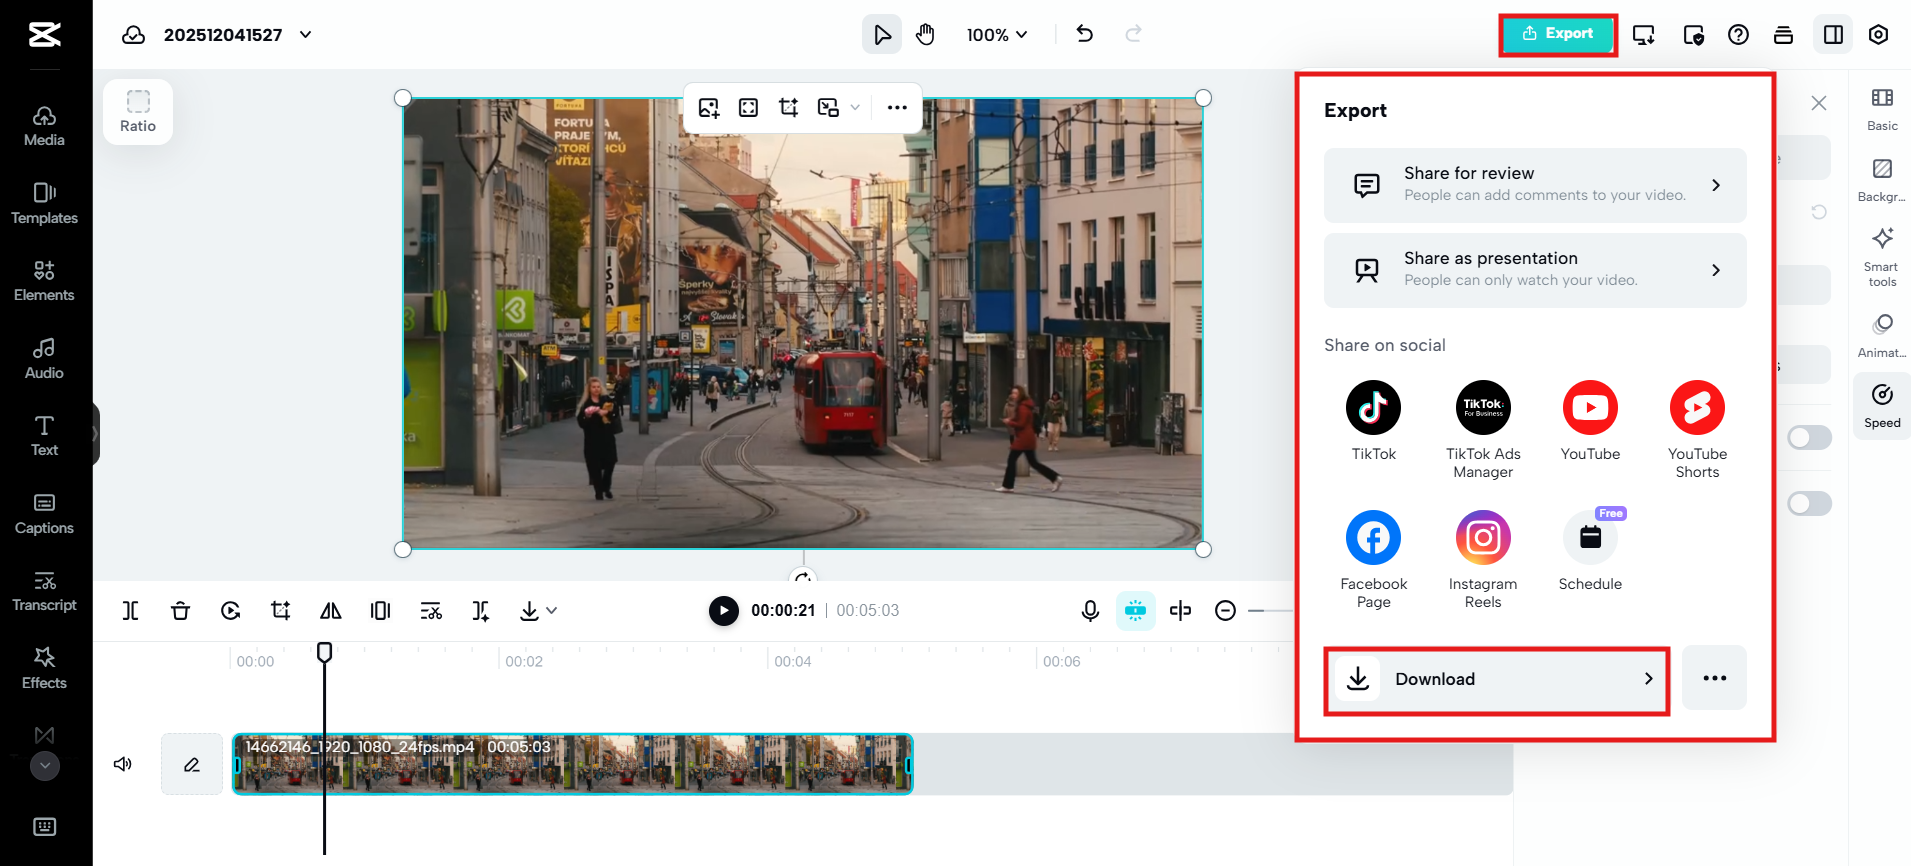
Task: Open the Audio panel
Action: [44, 359]
